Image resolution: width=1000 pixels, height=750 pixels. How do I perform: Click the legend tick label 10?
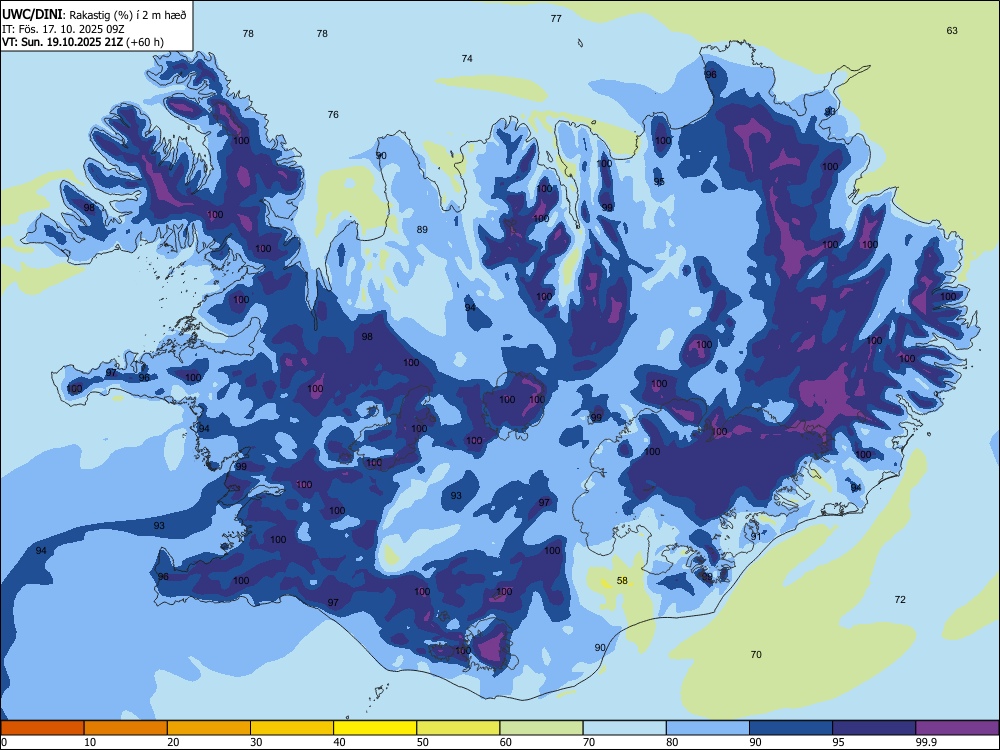point(90,742)
